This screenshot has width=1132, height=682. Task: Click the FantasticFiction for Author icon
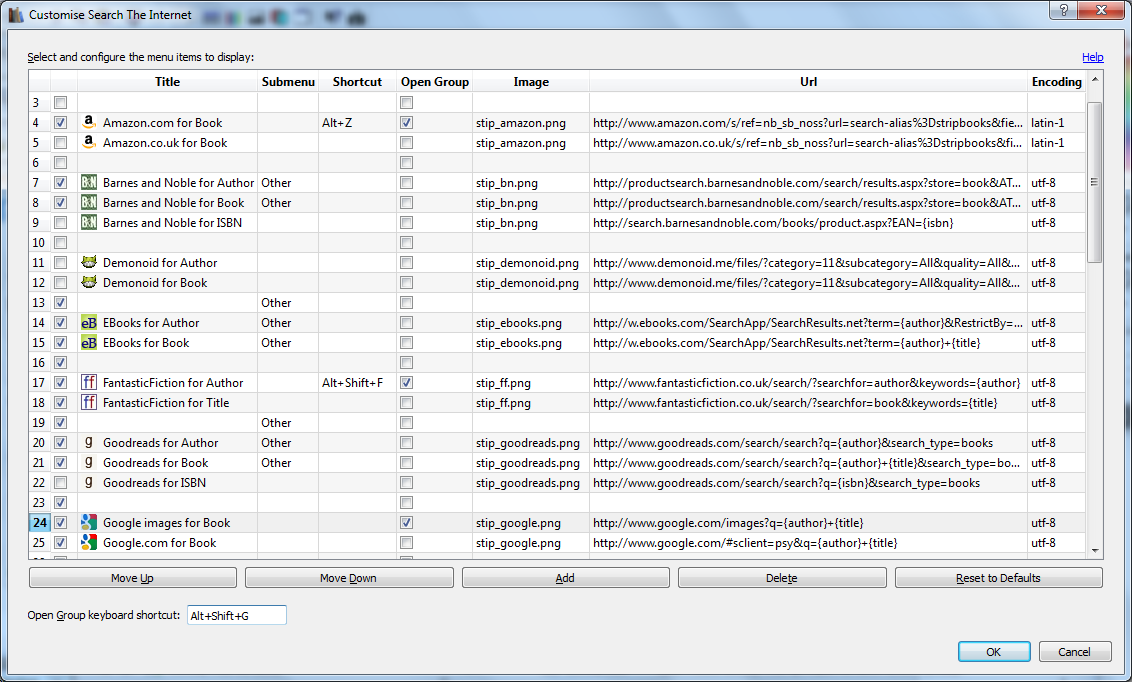point(89,382)
